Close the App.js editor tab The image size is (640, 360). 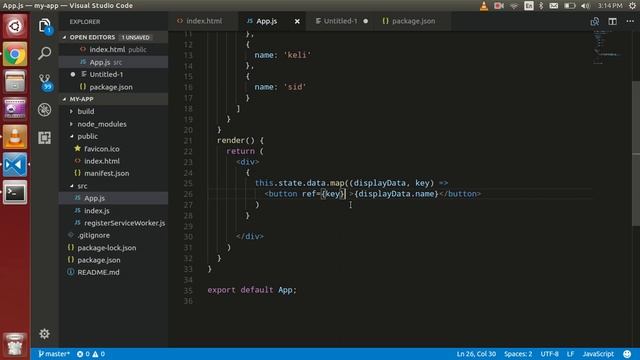pos(297,21)
